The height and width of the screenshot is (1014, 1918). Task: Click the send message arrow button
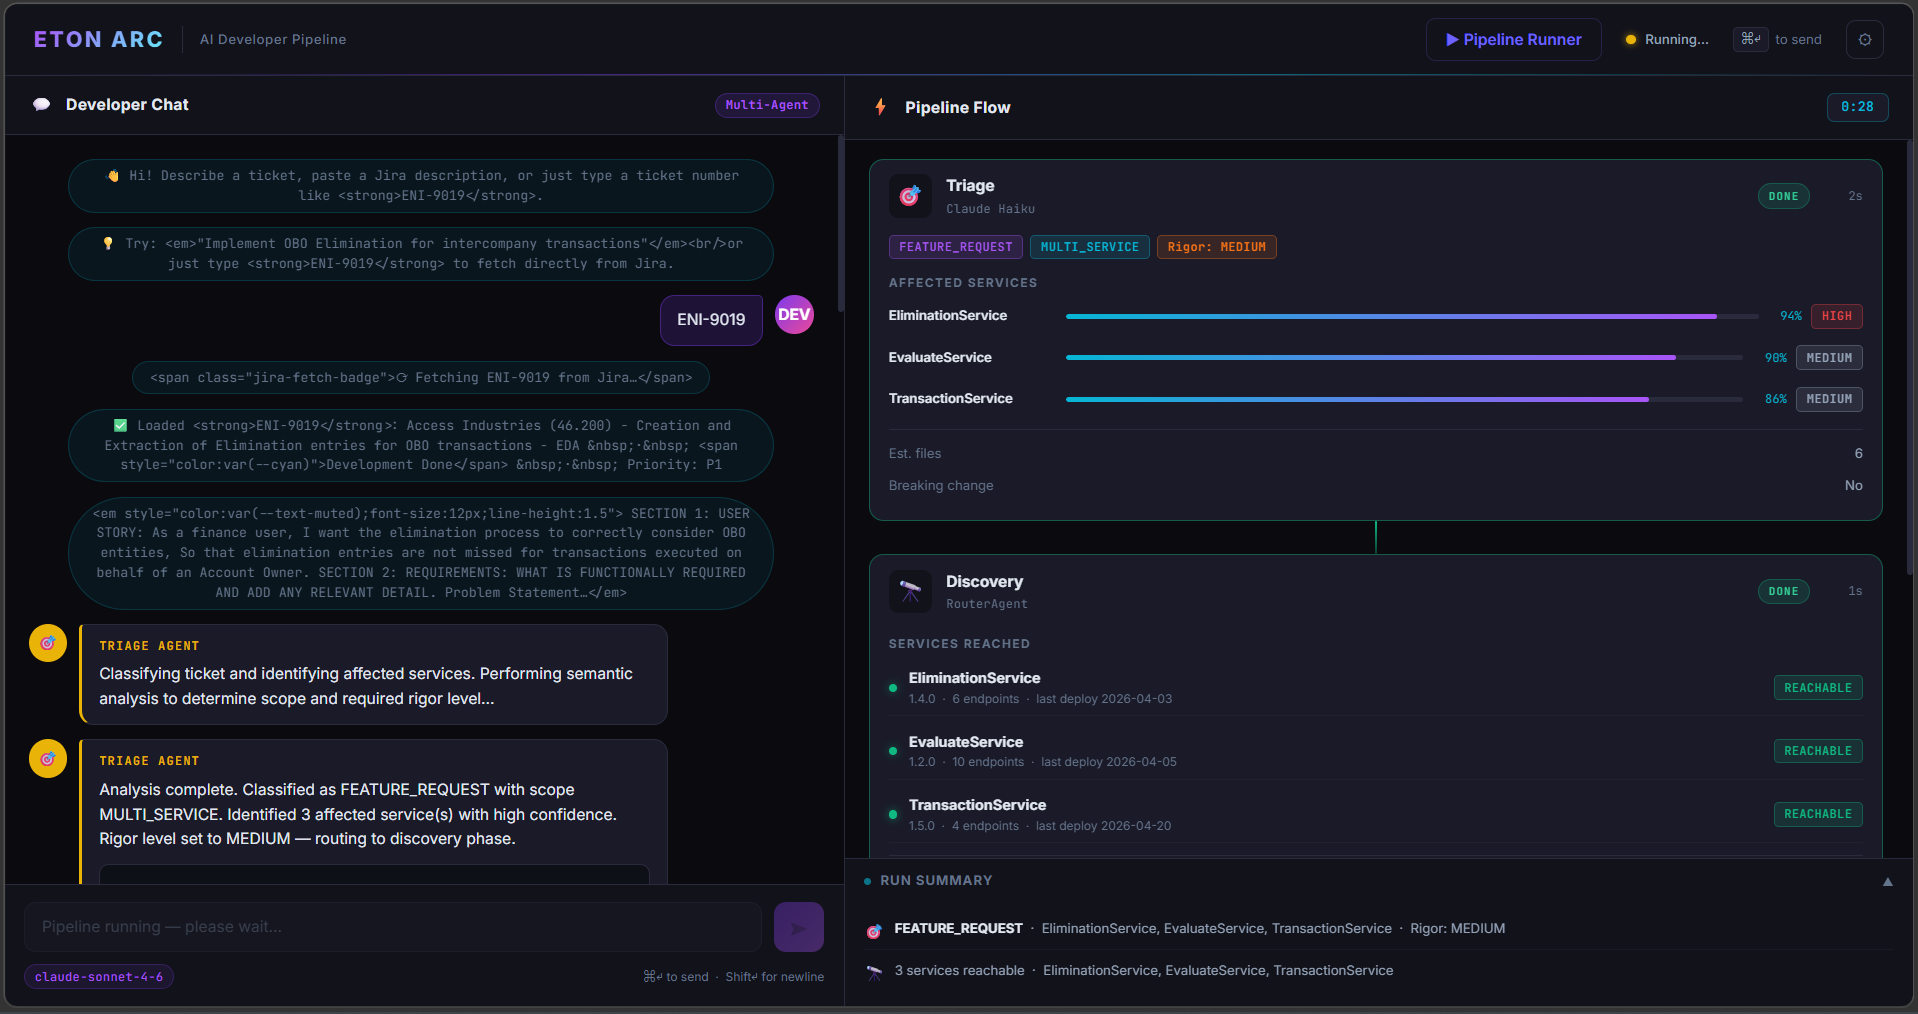(x=798, y=927)
